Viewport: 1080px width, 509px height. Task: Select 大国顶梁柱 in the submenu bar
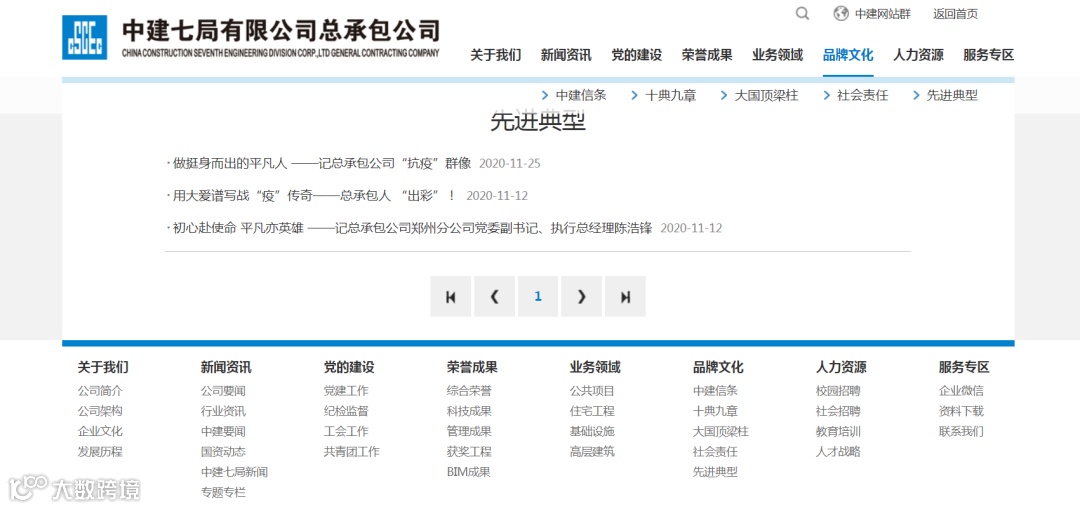(766, 96)
